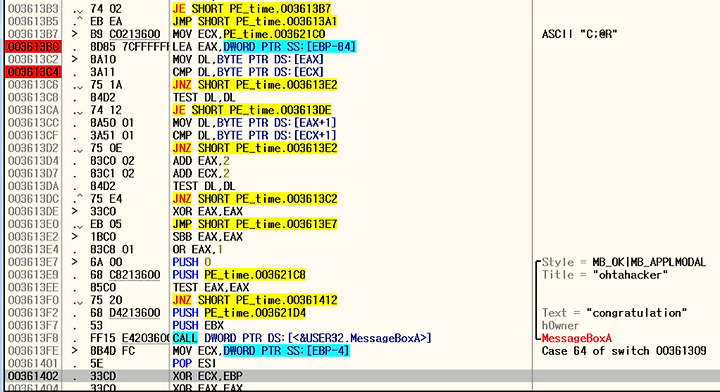Click instruction JE SHORT PE_time.003613DE
Viewport: 720px width, 392px height.
point(252,110)
